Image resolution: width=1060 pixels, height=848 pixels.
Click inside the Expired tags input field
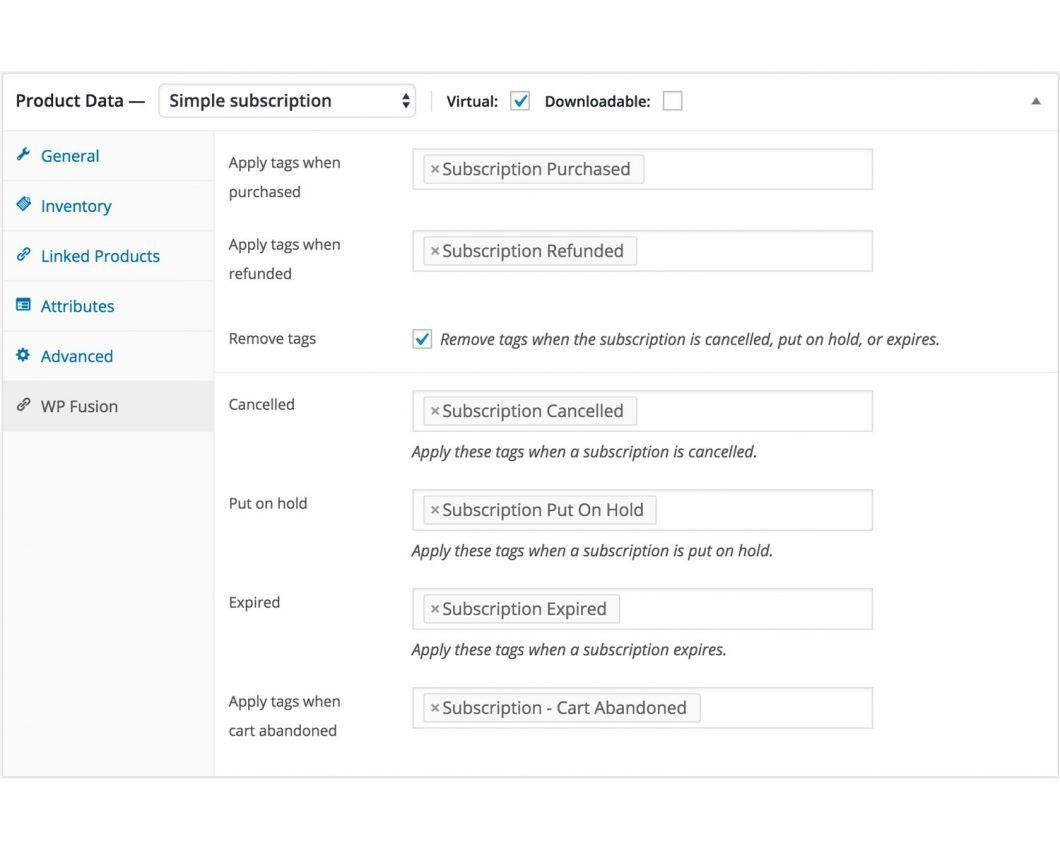pos(745,609)
